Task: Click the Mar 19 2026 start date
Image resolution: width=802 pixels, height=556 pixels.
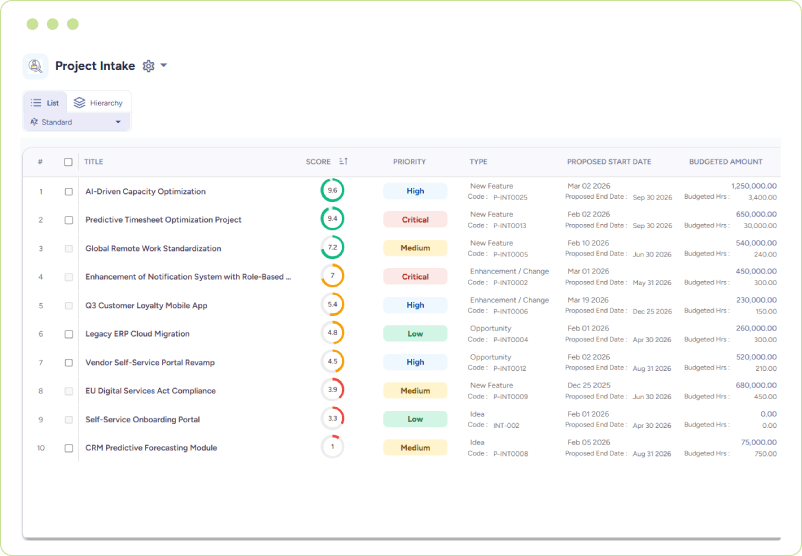Action: click(588, 300)
